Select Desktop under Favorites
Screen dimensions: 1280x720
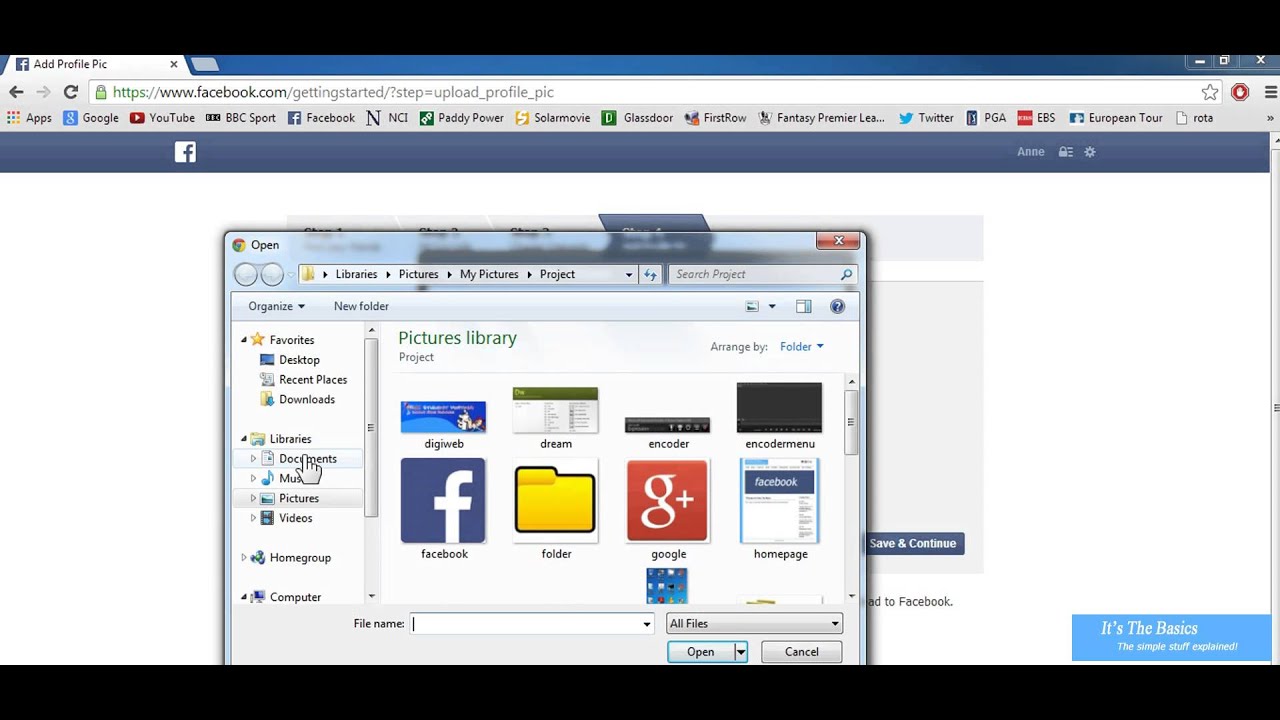299,360
